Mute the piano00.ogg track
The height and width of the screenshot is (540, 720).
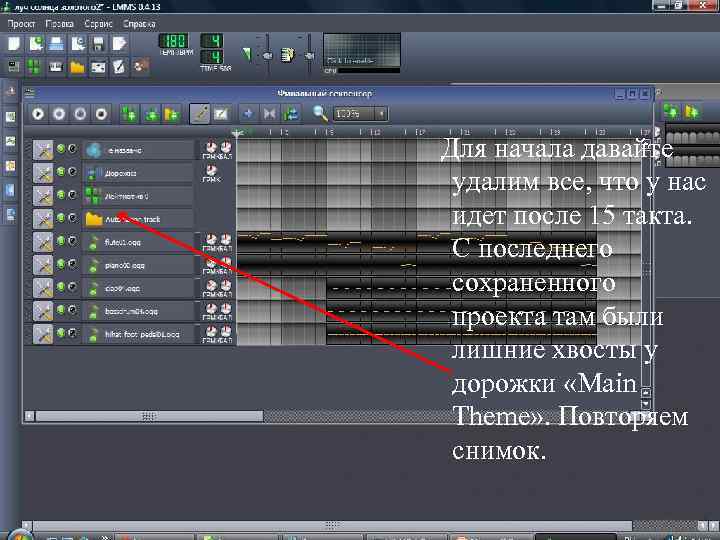tap(61, 264)
